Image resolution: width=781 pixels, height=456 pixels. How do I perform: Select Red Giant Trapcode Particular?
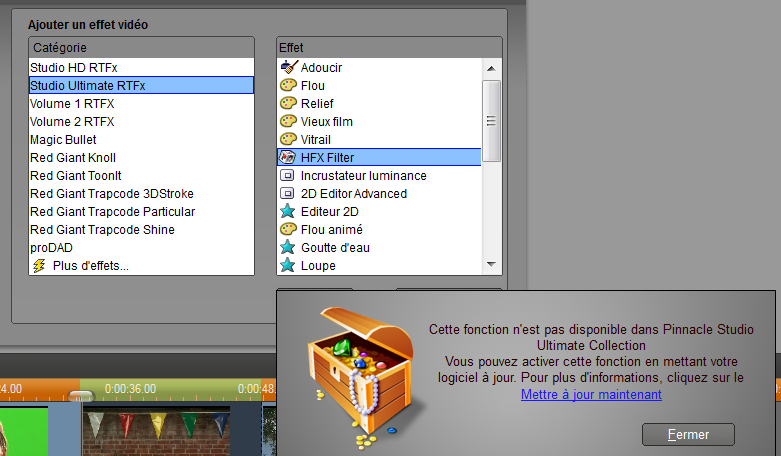point(141,211)
